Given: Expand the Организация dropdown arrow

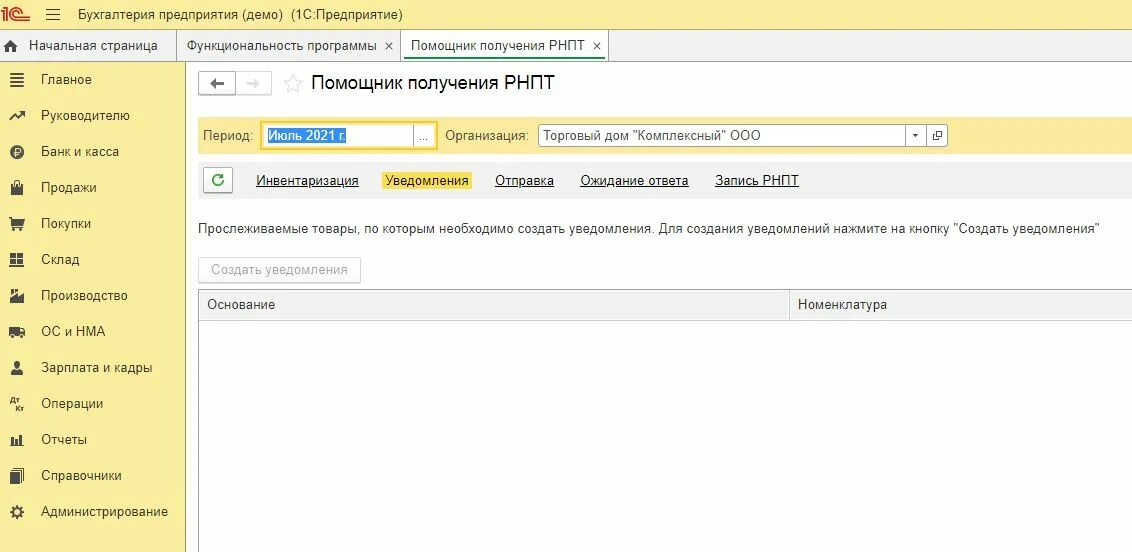Looking at the screenshot, I should click(915, 135).
